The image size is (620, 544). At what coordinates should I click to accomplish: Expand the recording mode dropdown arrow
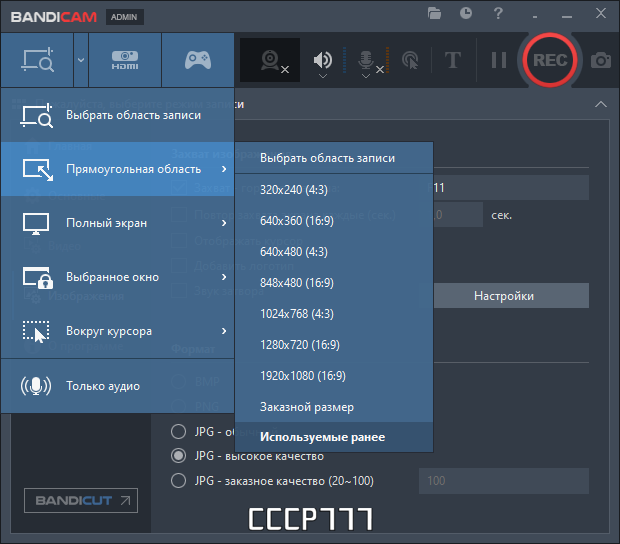81,60
